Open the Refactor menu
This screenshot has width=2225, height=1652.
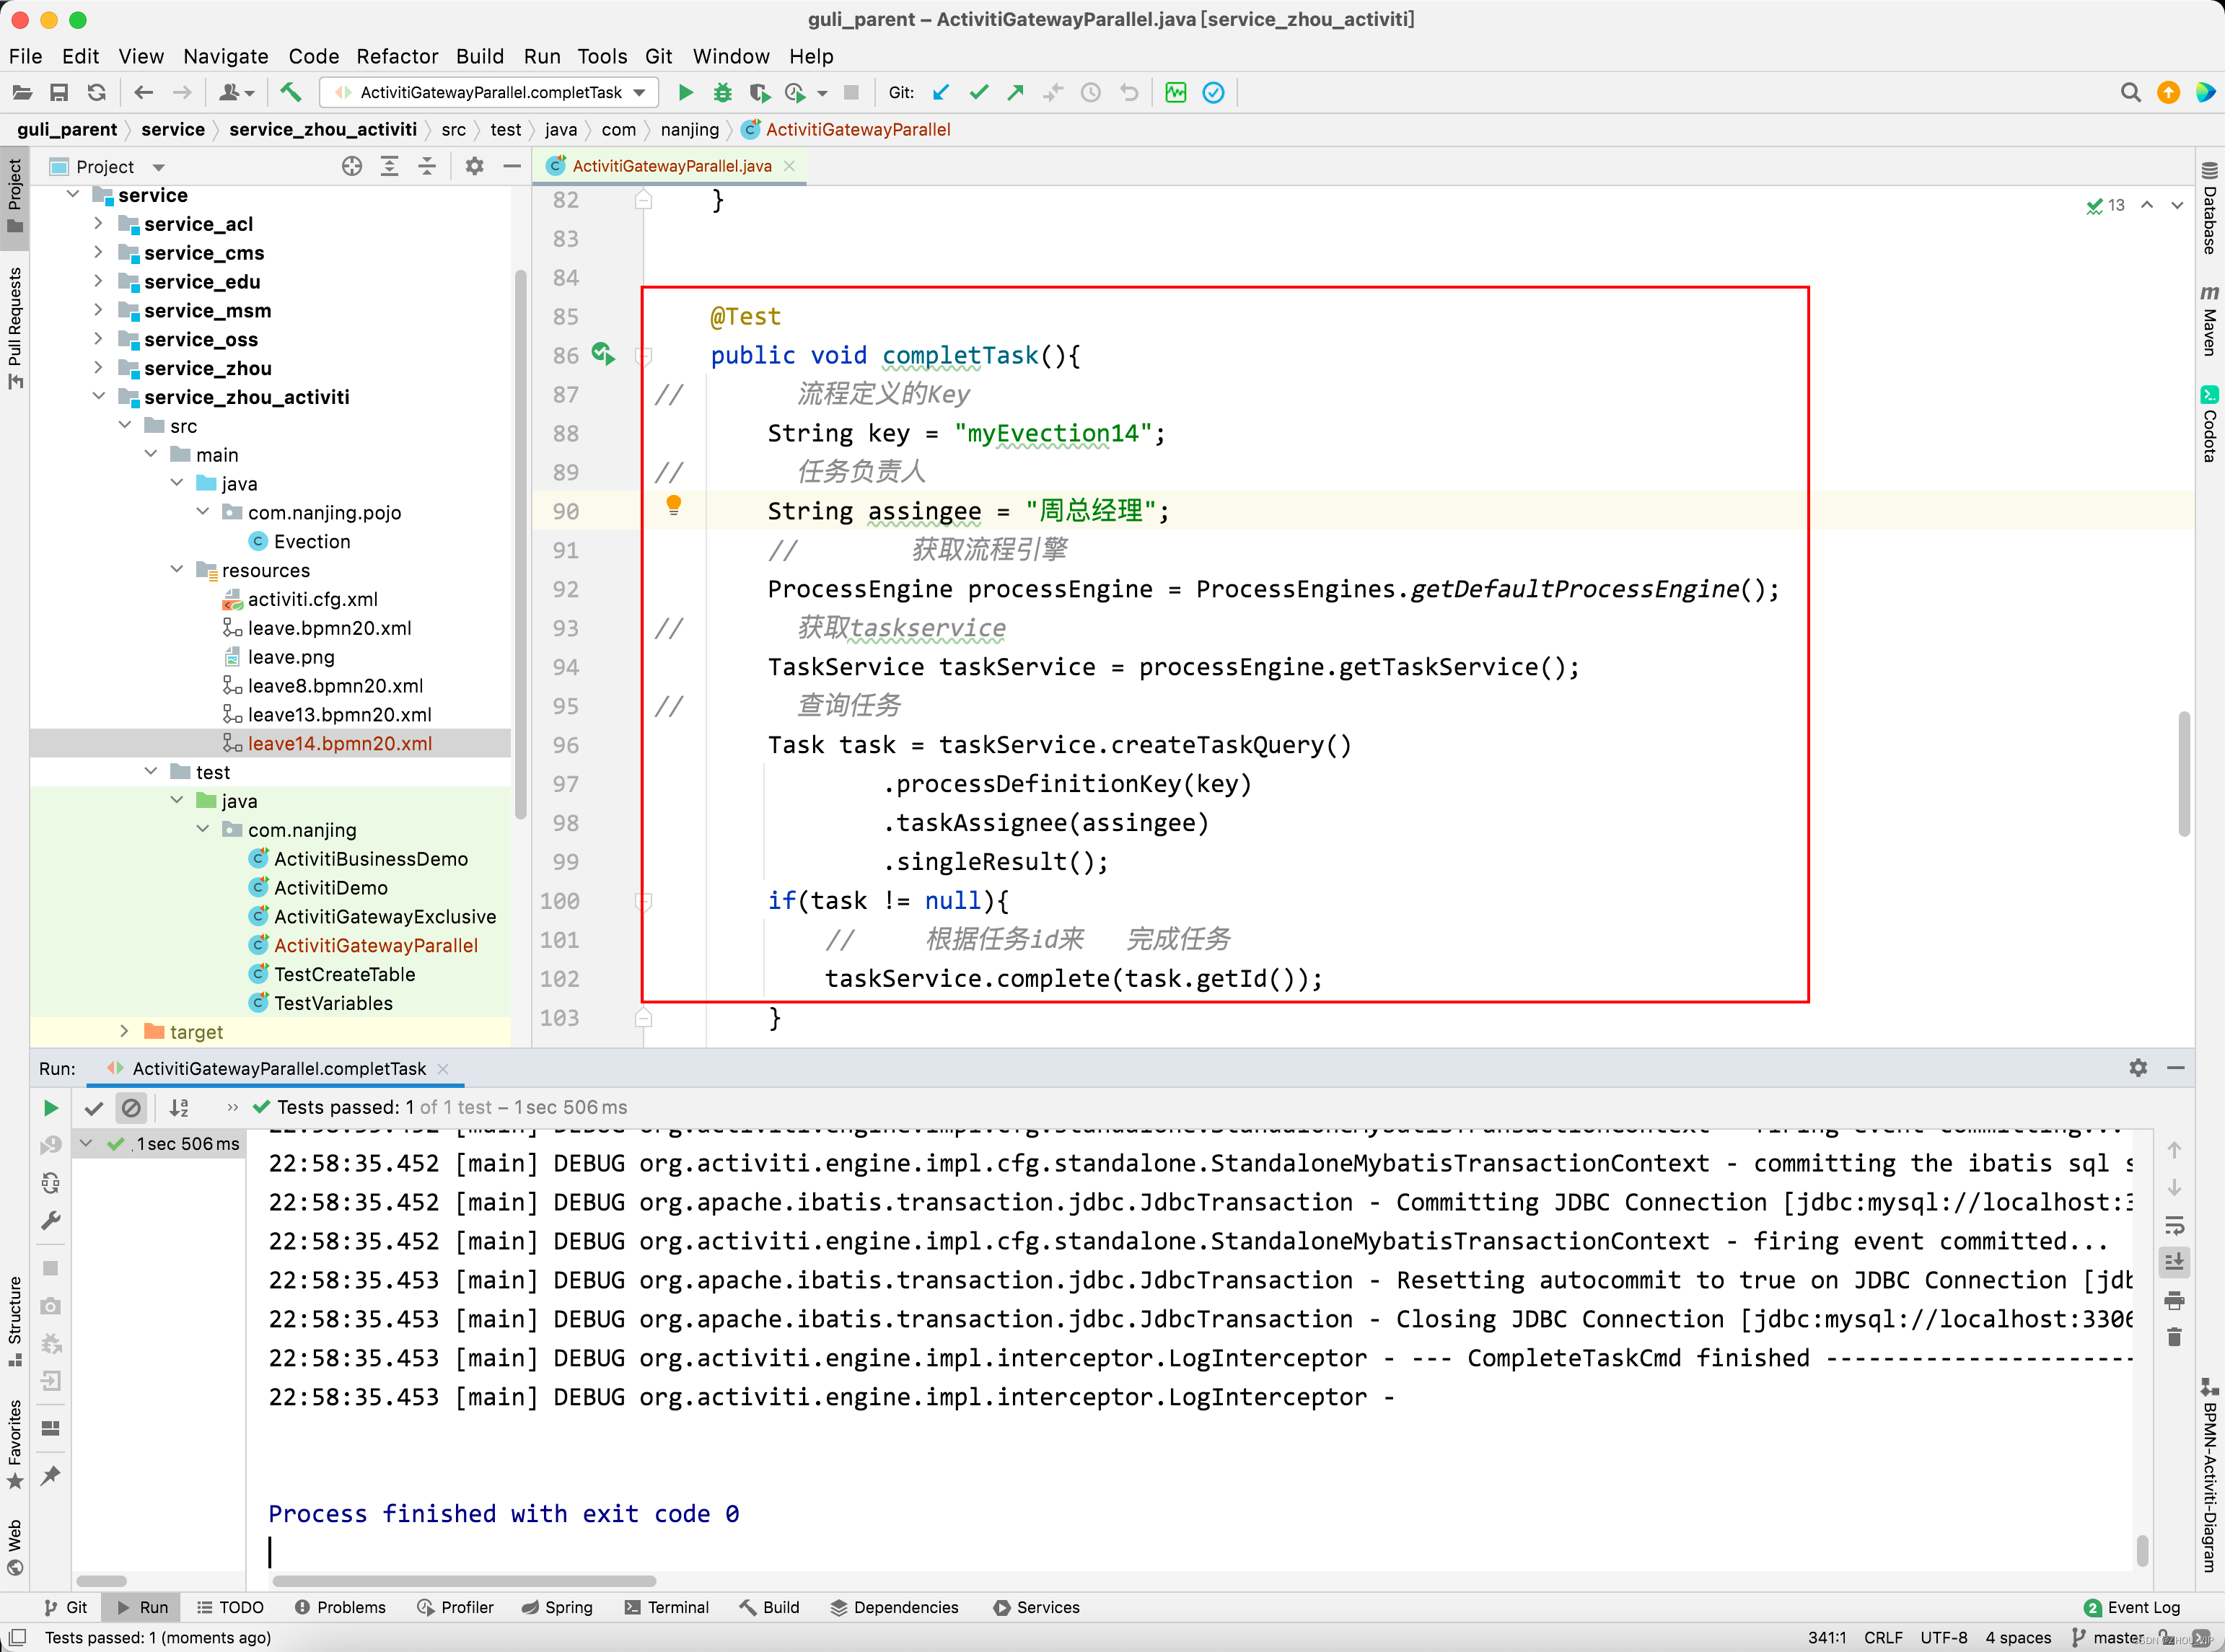coord(396,56)
